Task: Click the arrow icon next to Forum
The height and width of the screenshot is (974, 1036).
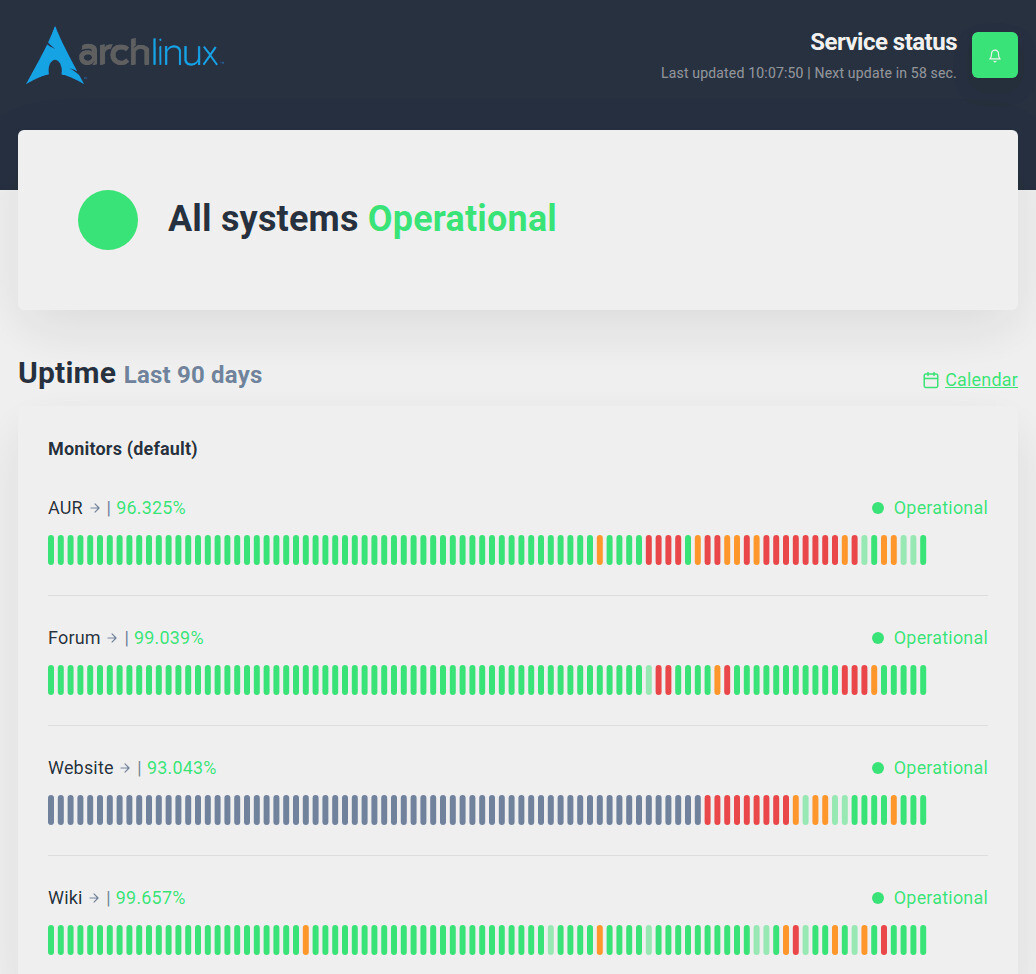Action: coord(112,638)
